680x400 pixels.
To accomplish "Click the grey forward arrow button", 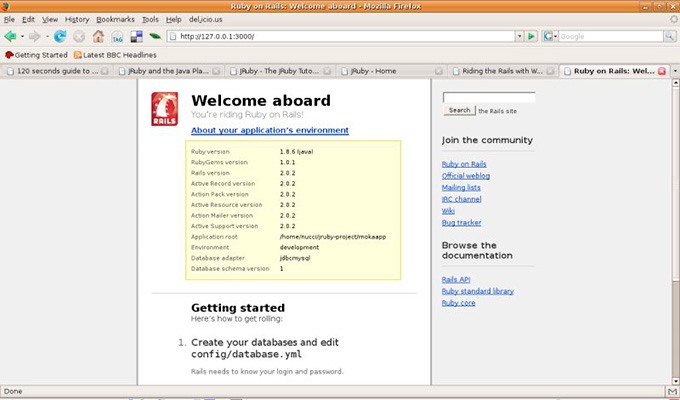I will [x=34, y=36].
